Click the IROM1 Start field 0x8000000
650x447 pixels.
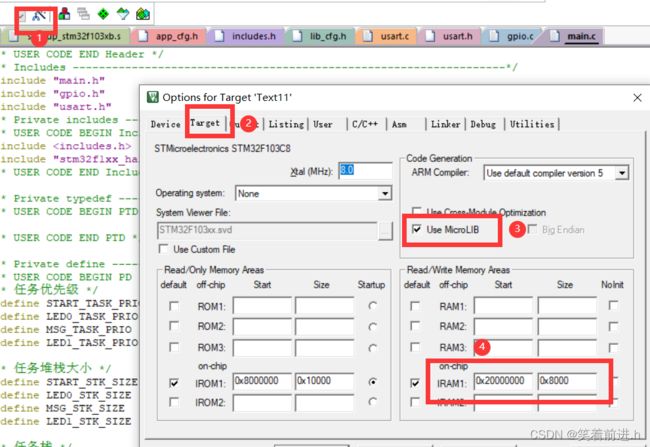coord(262,381)
